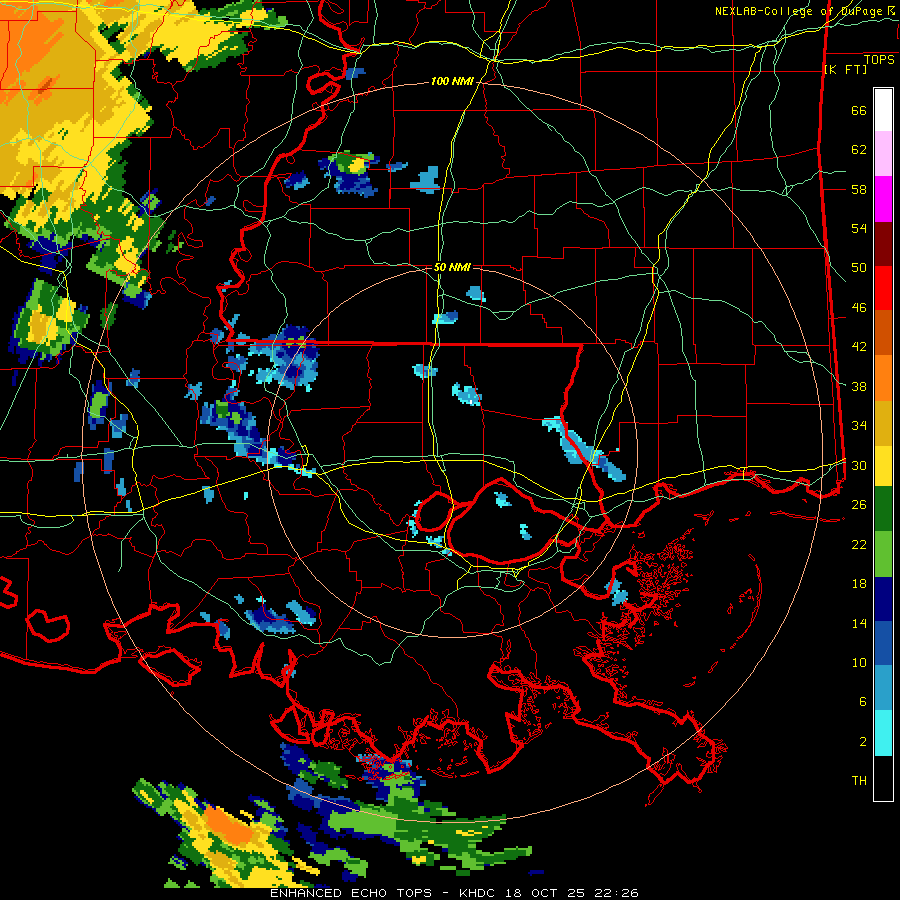
Task: Click the 'KHDC' radar site identifier
Action: coord(479,893)
